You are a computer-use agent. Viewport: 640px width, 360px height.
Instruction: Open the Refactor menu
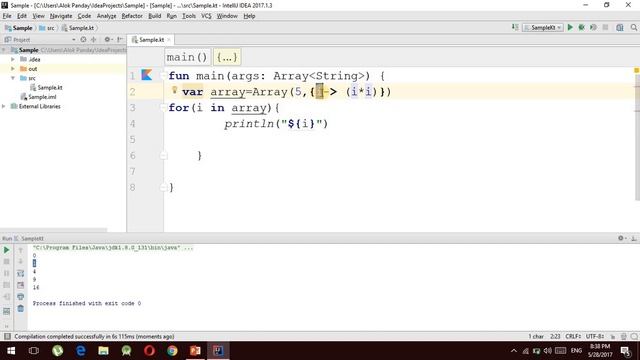click(132, 16)
